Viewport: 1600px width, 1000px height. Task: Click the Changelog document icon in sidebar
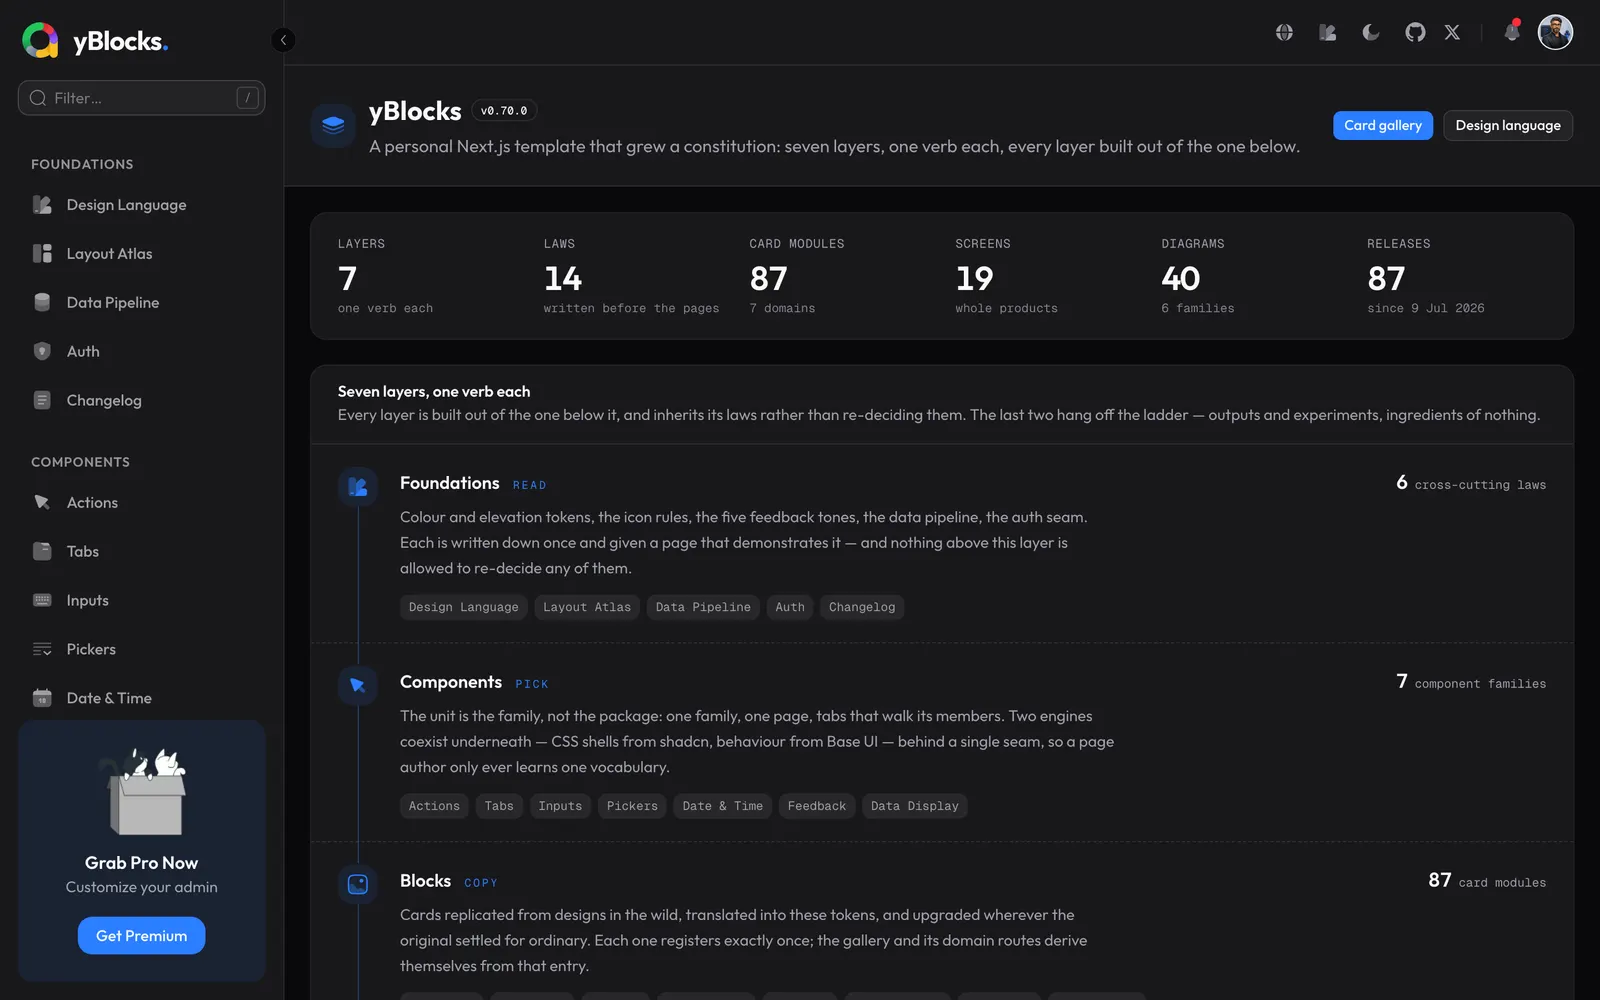point(42,401)
